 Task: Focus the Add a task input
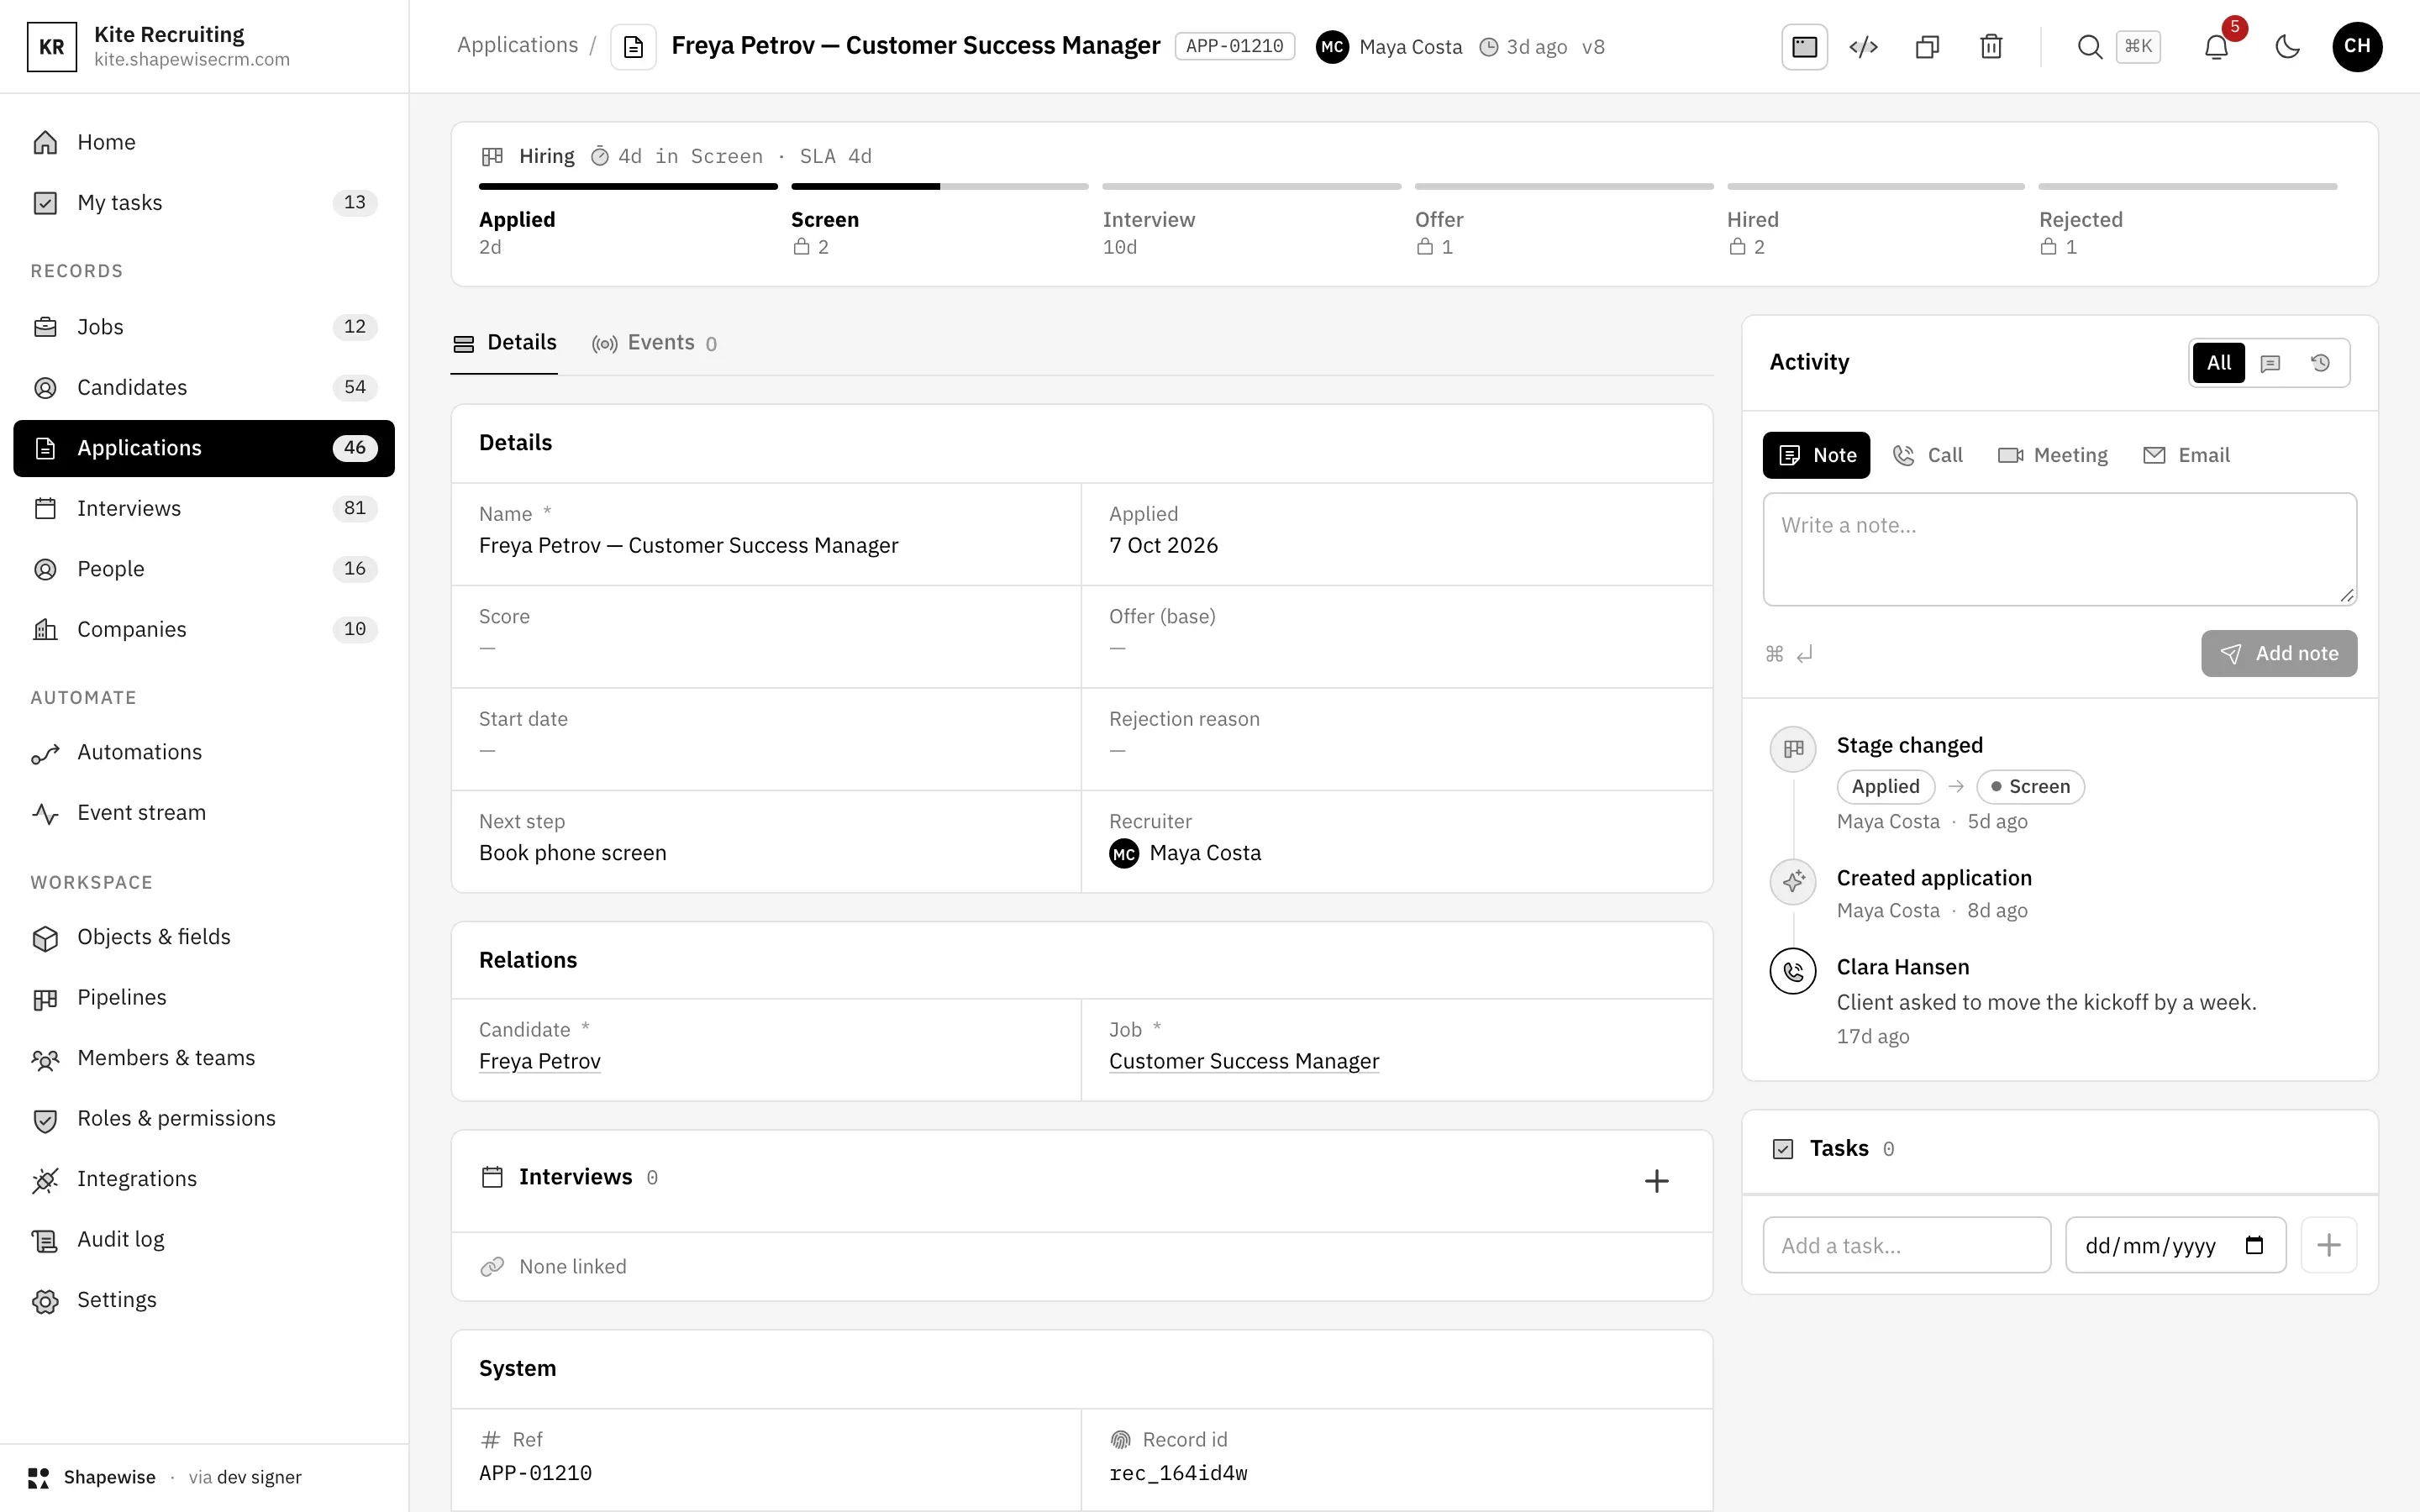pyautogui.click(x=1906, y=1245)
